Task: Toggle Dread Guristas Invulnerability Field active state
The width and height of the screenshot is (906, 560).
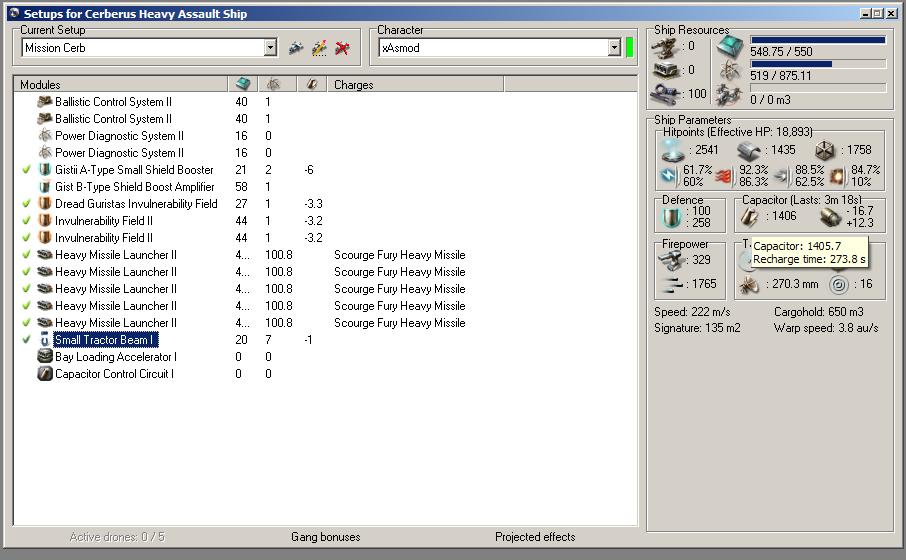Action: (26, 204)
